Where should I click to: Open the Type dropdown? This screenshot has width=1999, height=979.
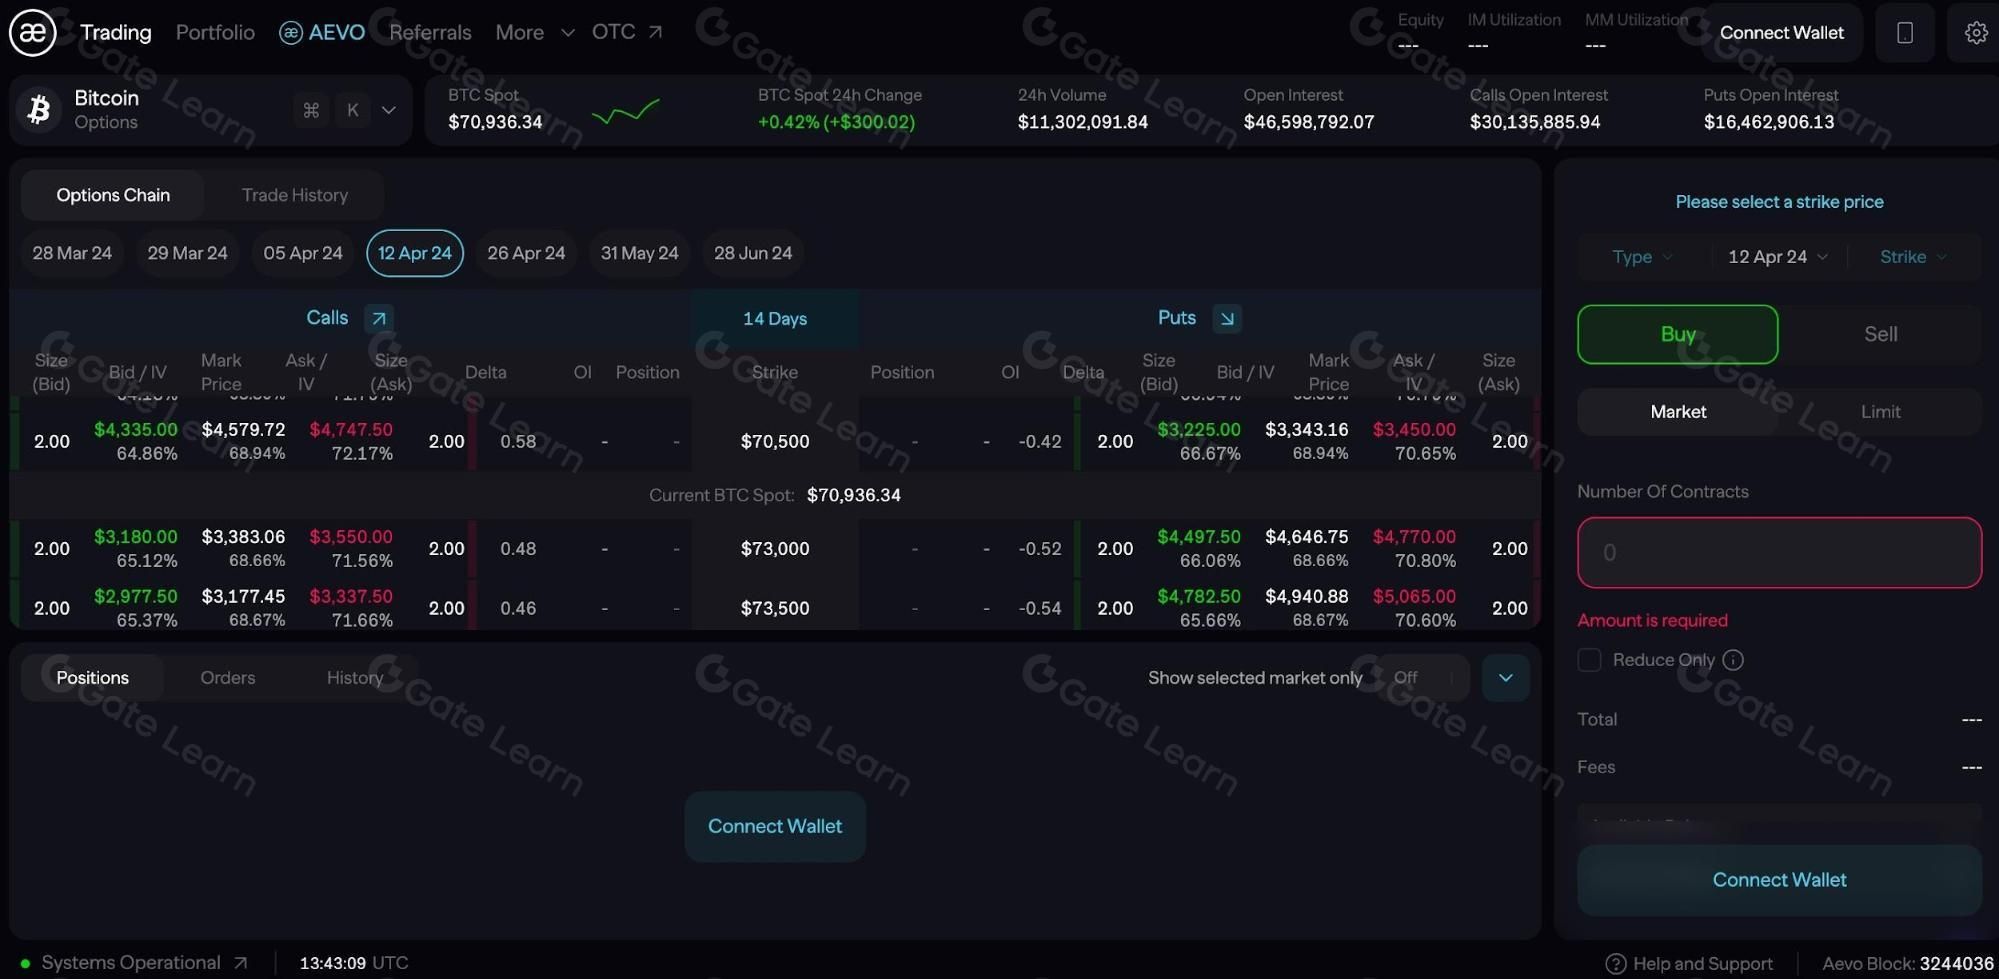1643,257
